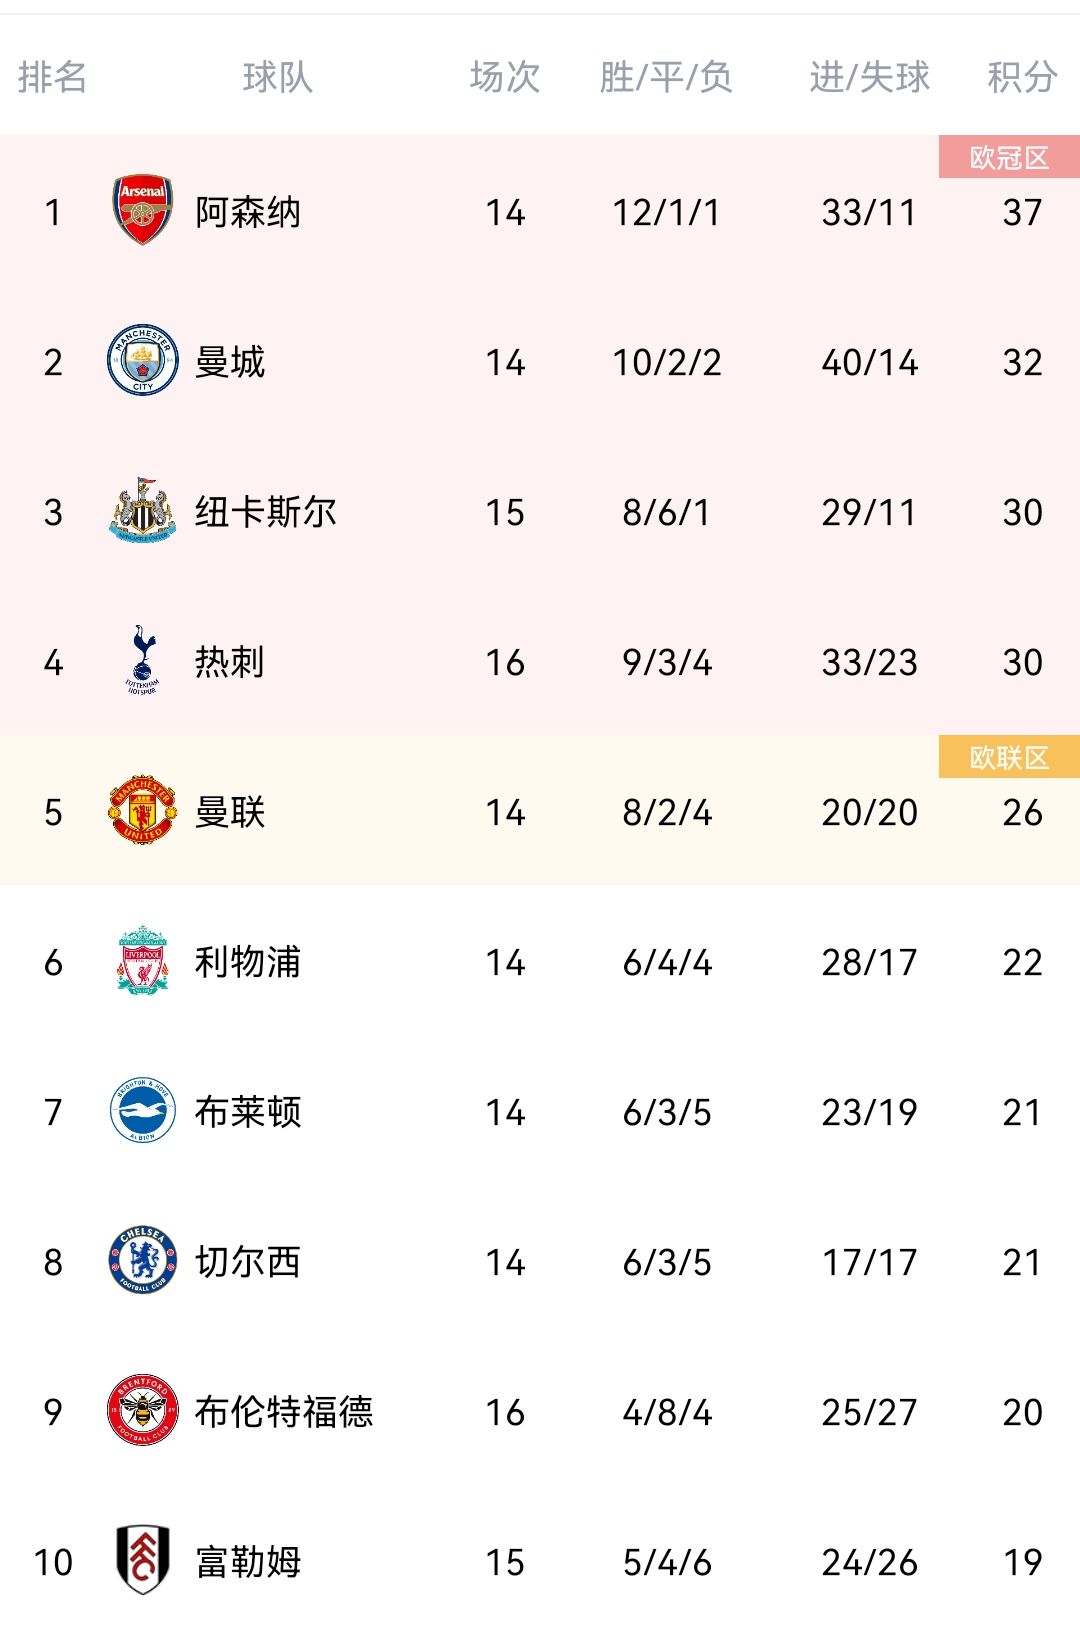Tap the 欧联区 orange label

point(1009,757)
